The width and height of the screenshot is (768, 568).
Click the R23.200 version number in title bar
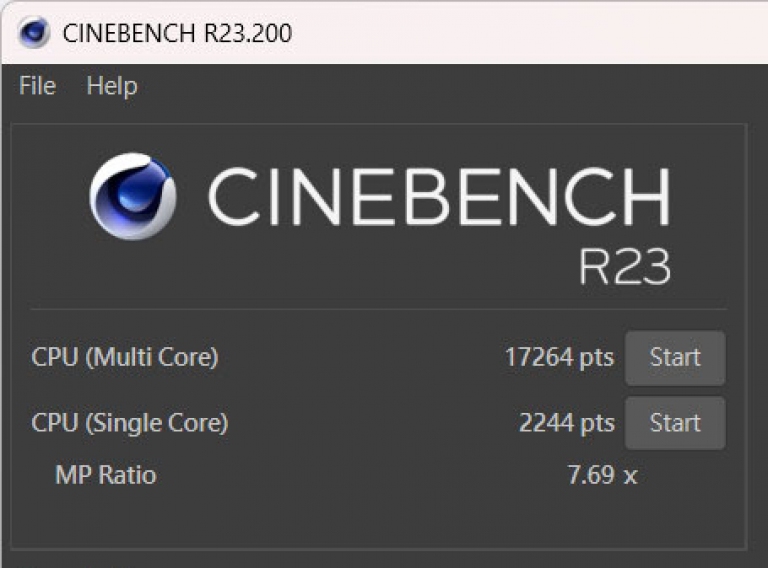tap(248, 32)
